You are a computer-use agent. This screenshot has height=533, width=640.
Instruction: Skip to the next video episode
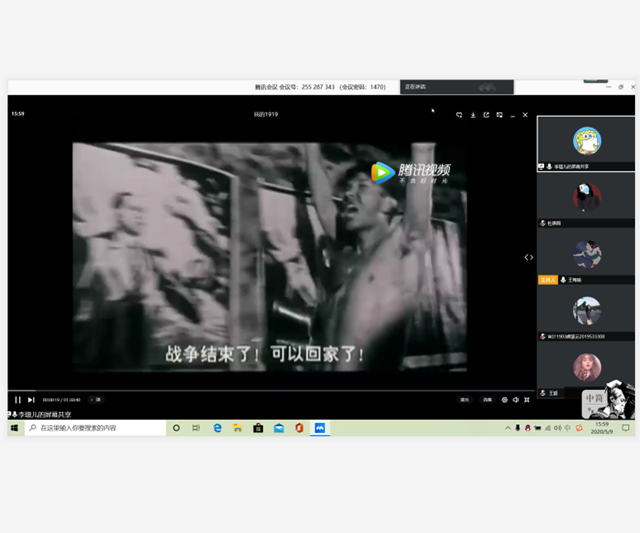coord(31,400)
